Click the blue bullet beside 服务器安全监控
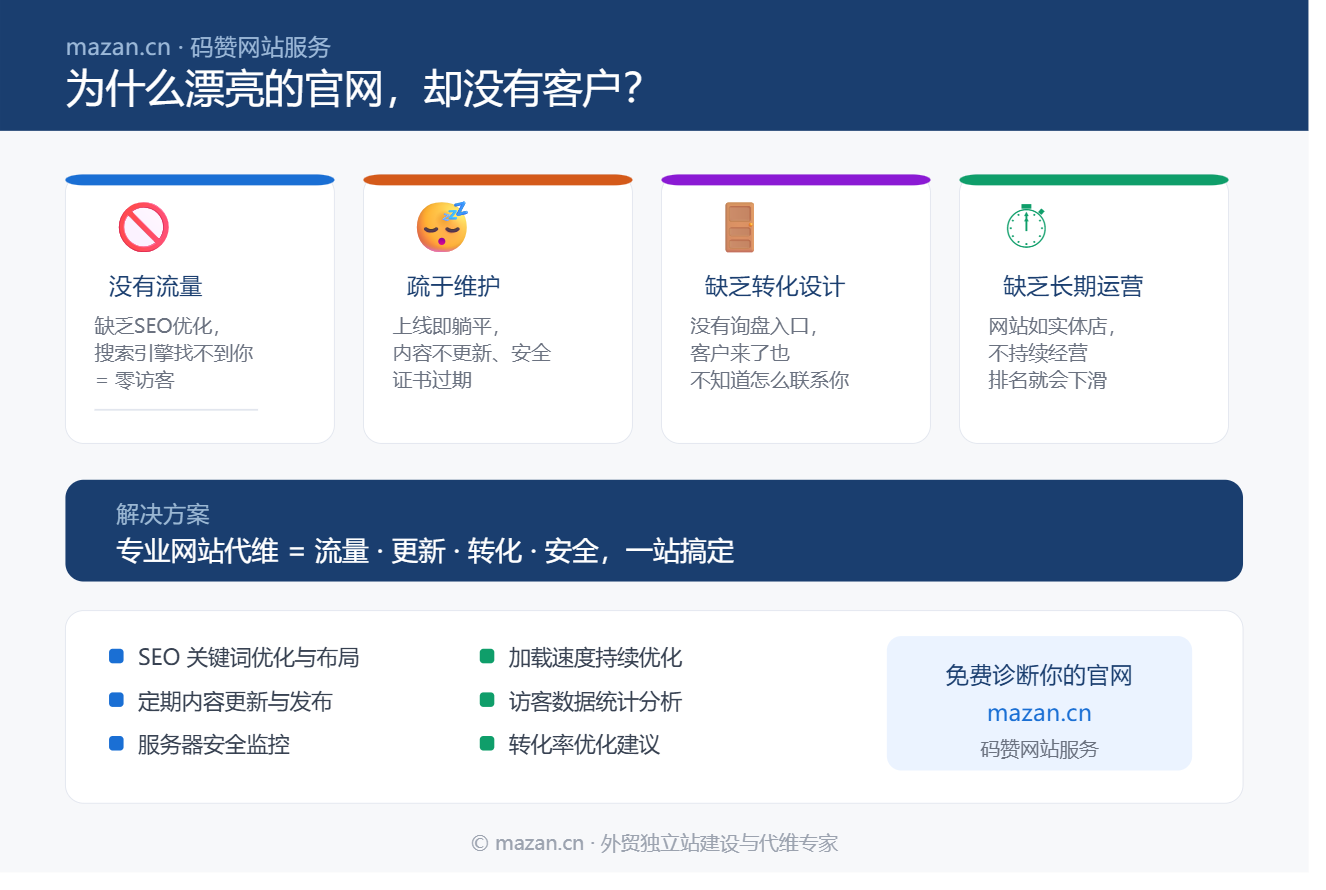 coord(116,743)
